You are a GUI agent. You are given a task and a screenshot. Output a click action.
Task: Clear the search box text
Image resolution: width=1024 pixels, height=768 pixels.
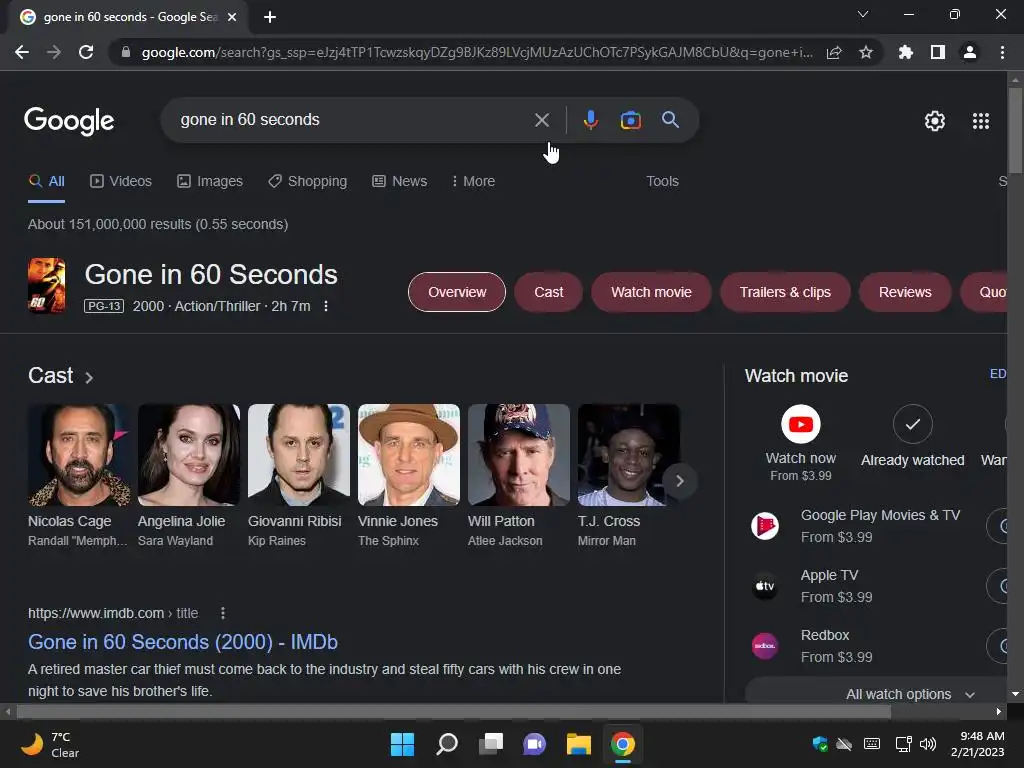[541, 120]
